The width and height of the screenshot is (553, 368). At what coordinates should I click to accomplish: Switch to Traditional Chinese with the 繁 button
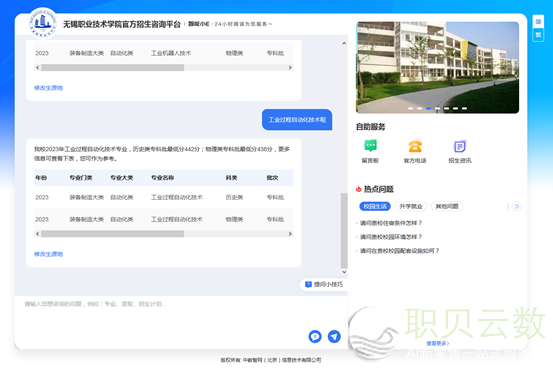[x=538, y=35]
